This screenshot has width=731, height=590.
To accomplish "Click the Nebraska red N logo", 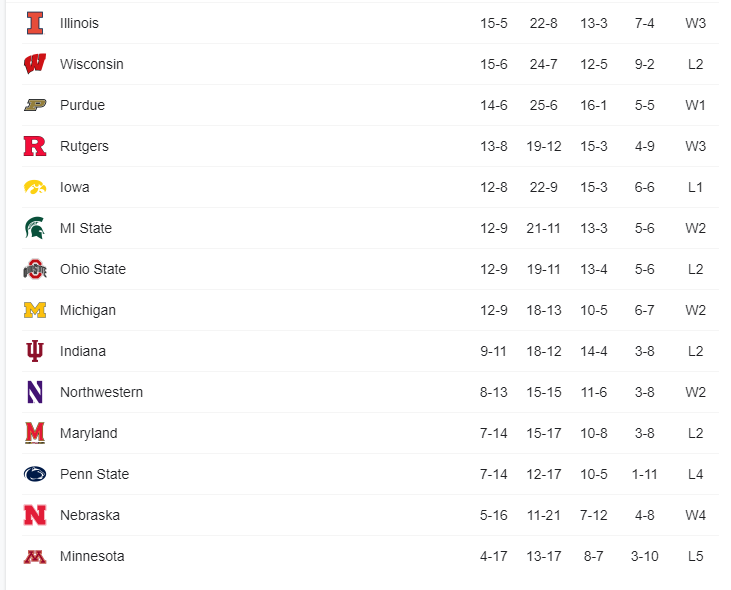I will [x=35, y=515].
